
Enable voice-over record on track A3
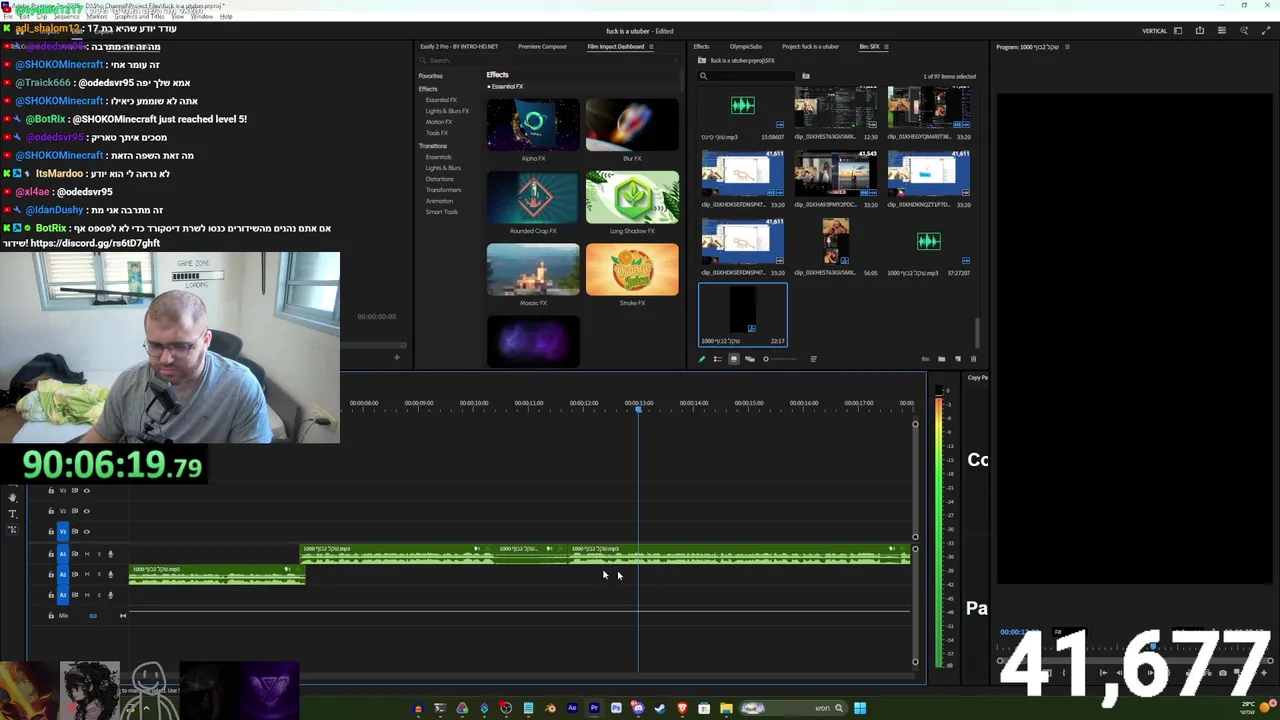click(x=111, y=595)
